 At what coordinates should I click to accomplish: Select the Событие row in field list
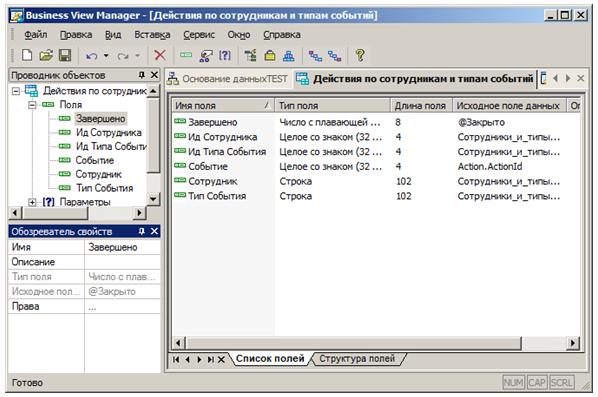pyautogui.click(x=376, y=167)
